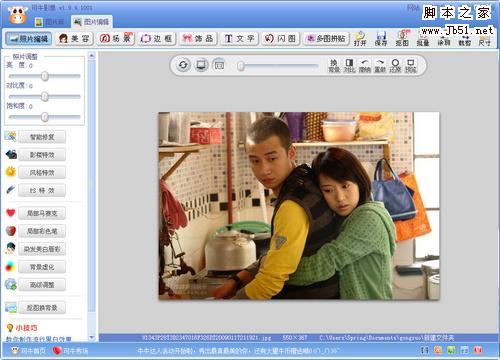The width and height of the screenshot is (500, 360).
Task: Switch to the 文字 text tab
Action: pyautogui.click(x=239, y=39)
